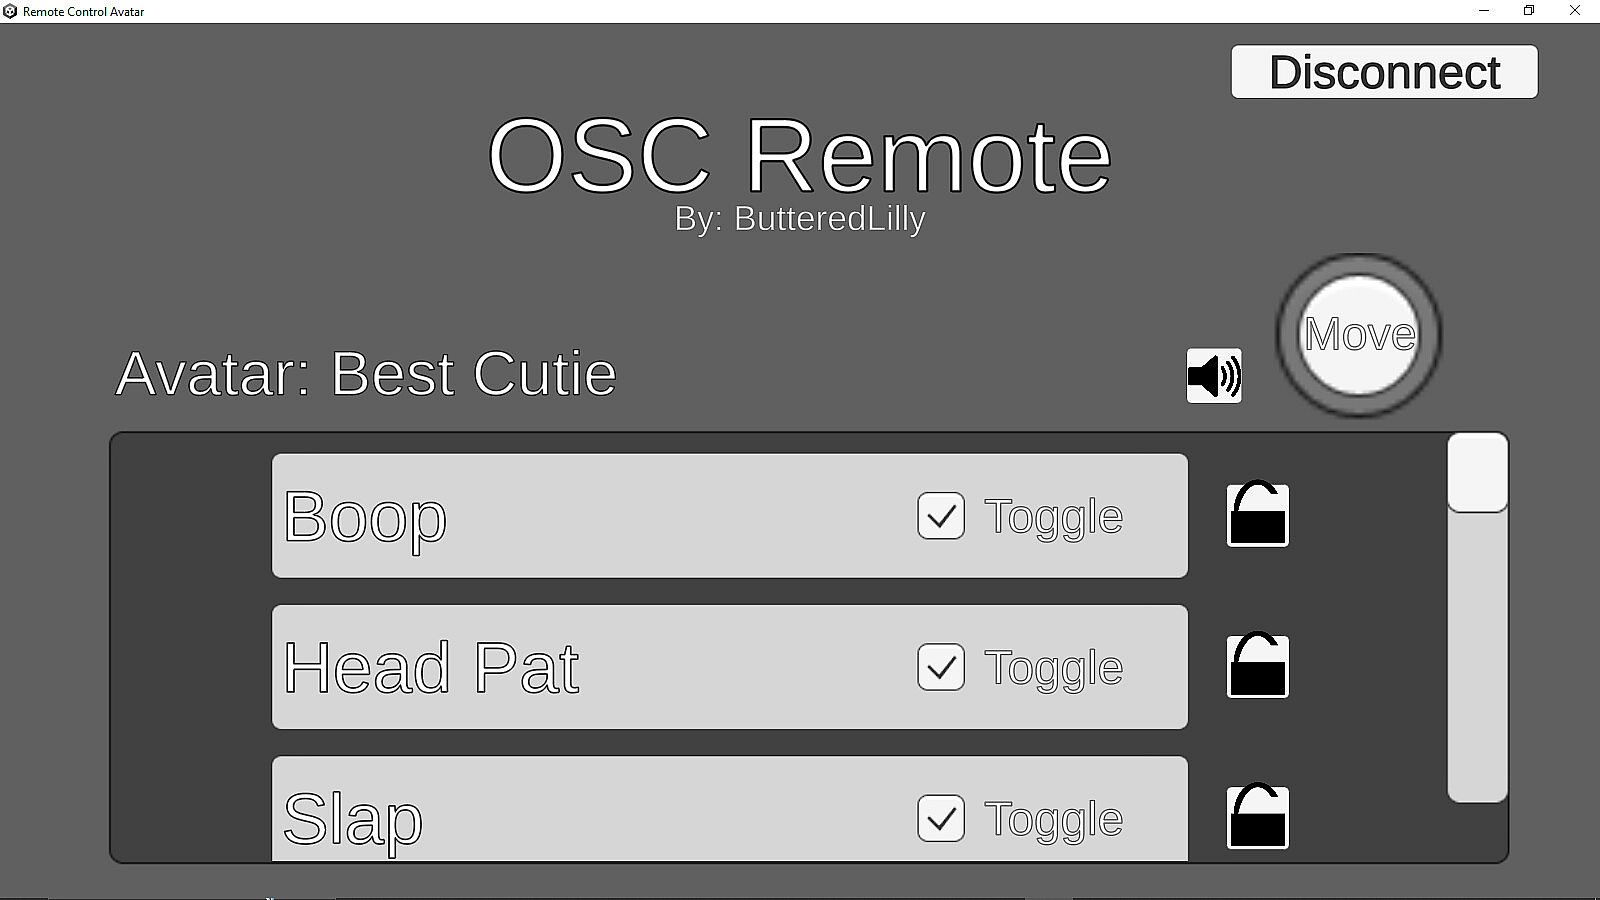
Task: Click the padlock icon beside Boop
Action: 1257,516
